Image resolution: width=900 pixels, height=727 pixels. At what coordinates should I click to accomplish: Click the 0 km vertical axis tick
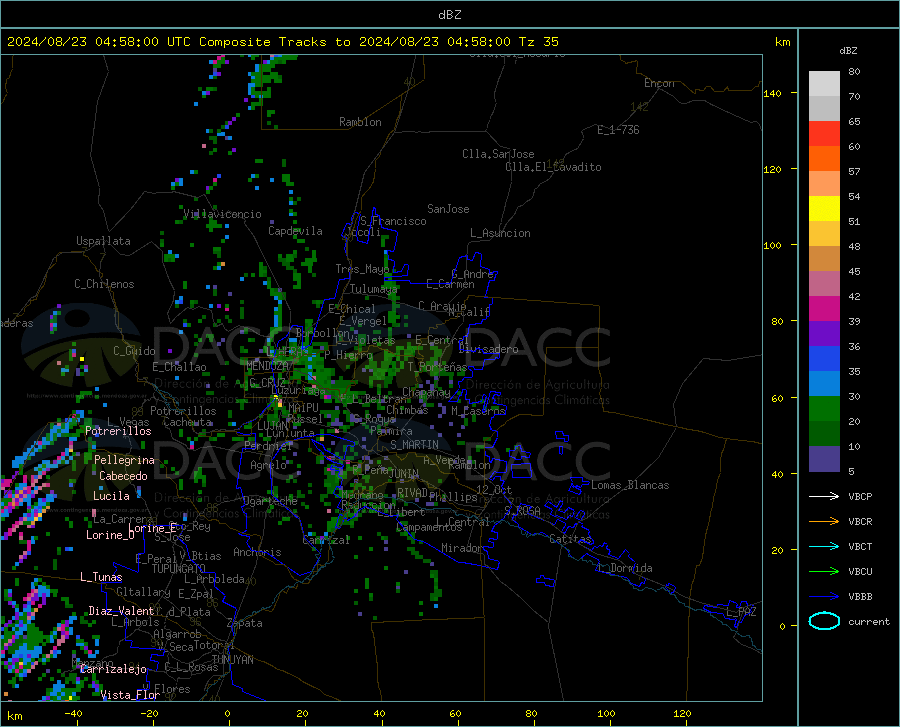pos(782,626)
